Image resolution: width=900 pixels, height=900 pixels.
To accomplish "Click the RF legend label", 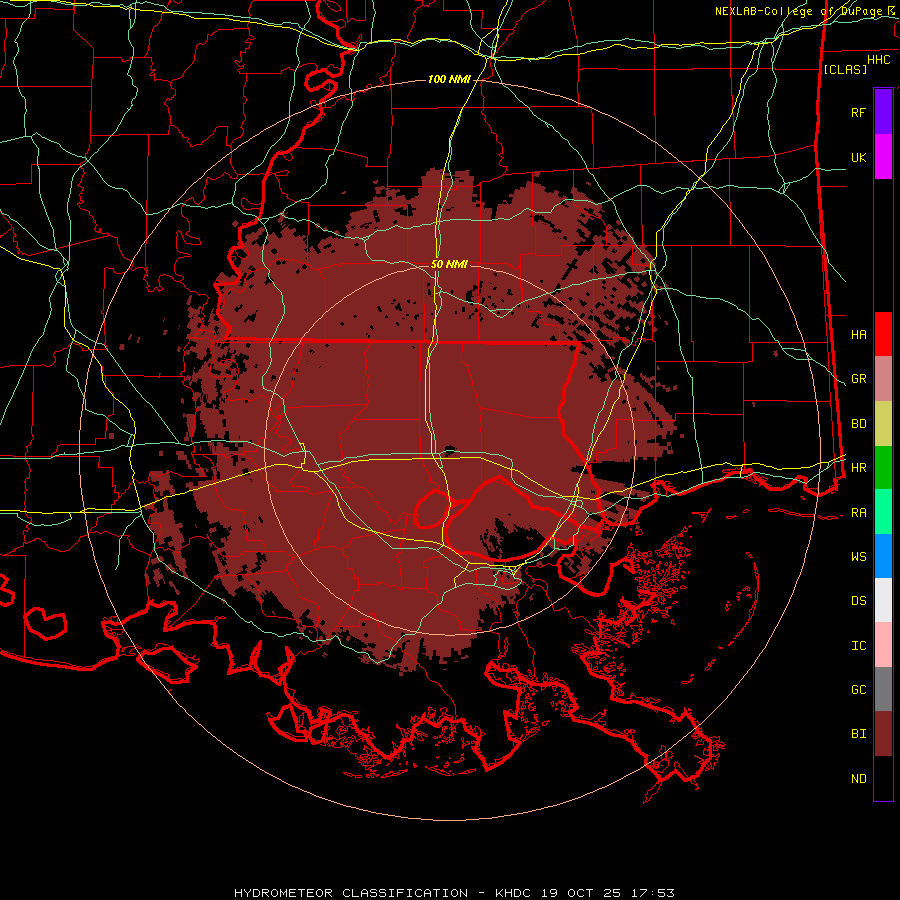I will click(858, 112).
